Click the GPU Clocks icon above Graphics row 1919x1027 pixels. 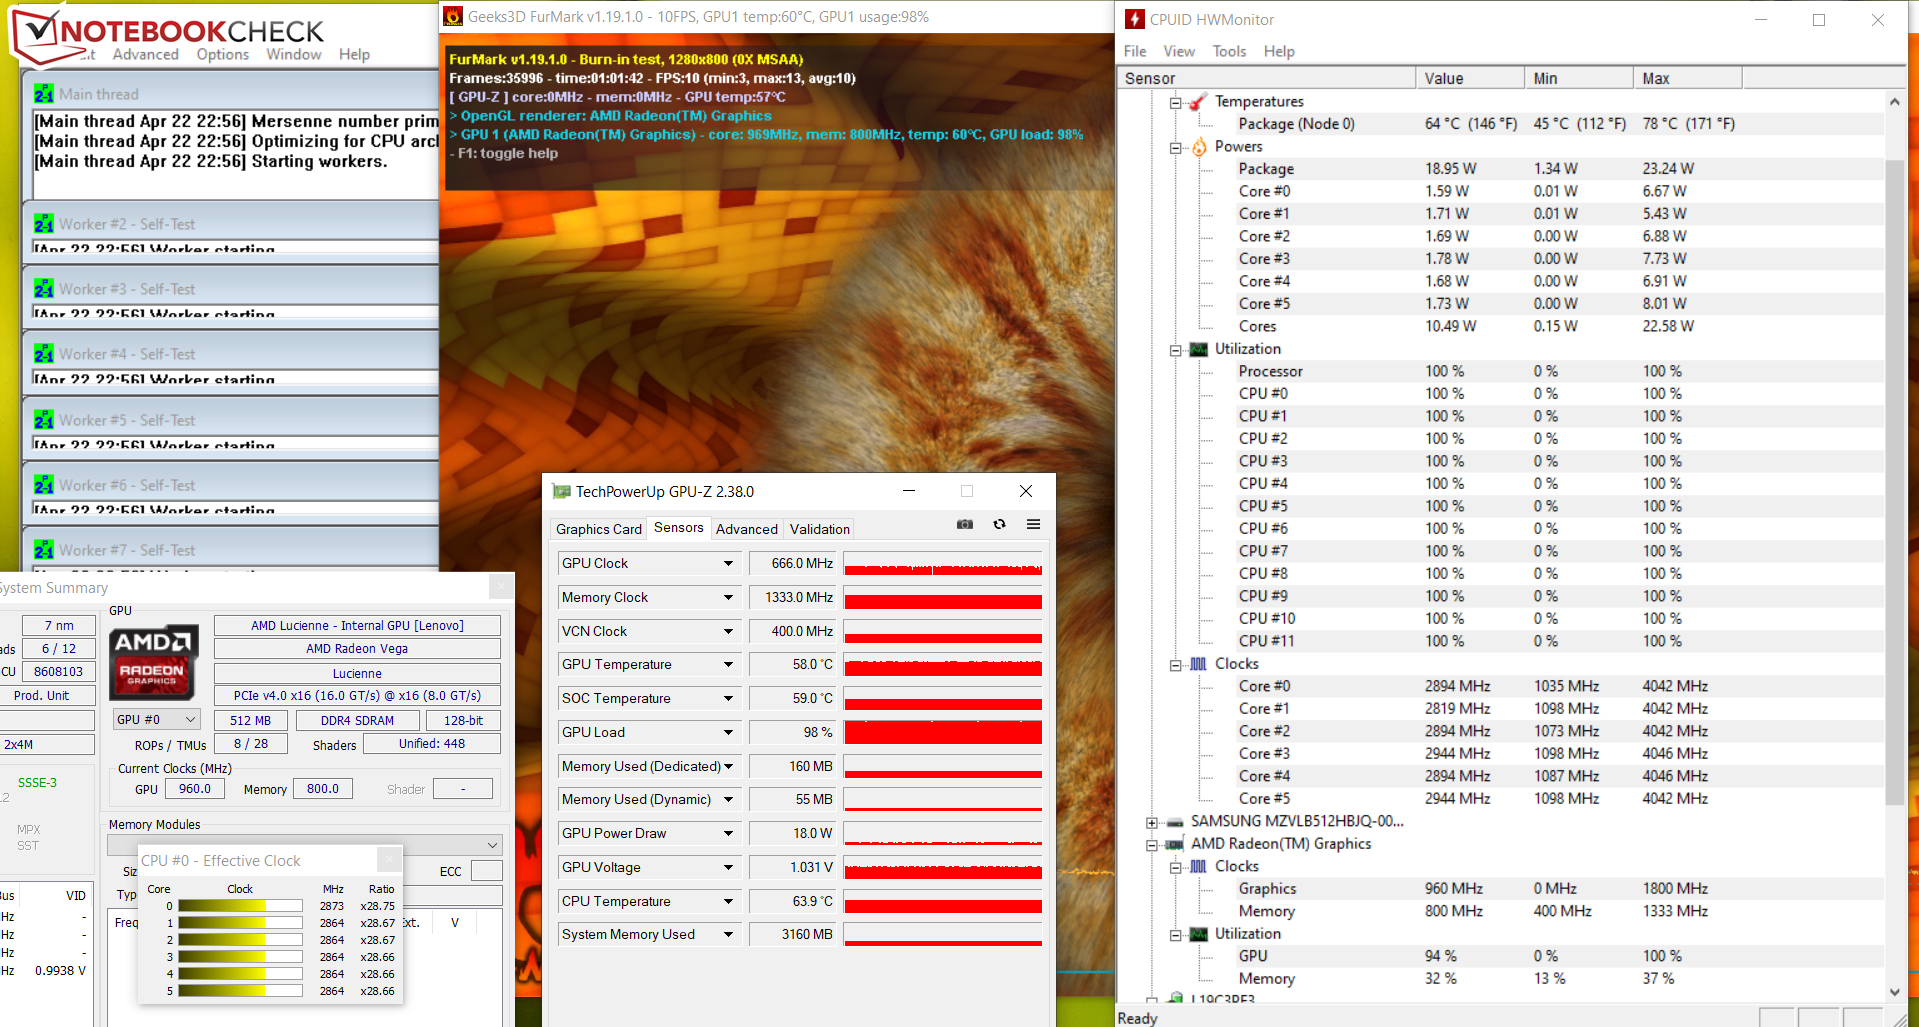point(1199,867)
